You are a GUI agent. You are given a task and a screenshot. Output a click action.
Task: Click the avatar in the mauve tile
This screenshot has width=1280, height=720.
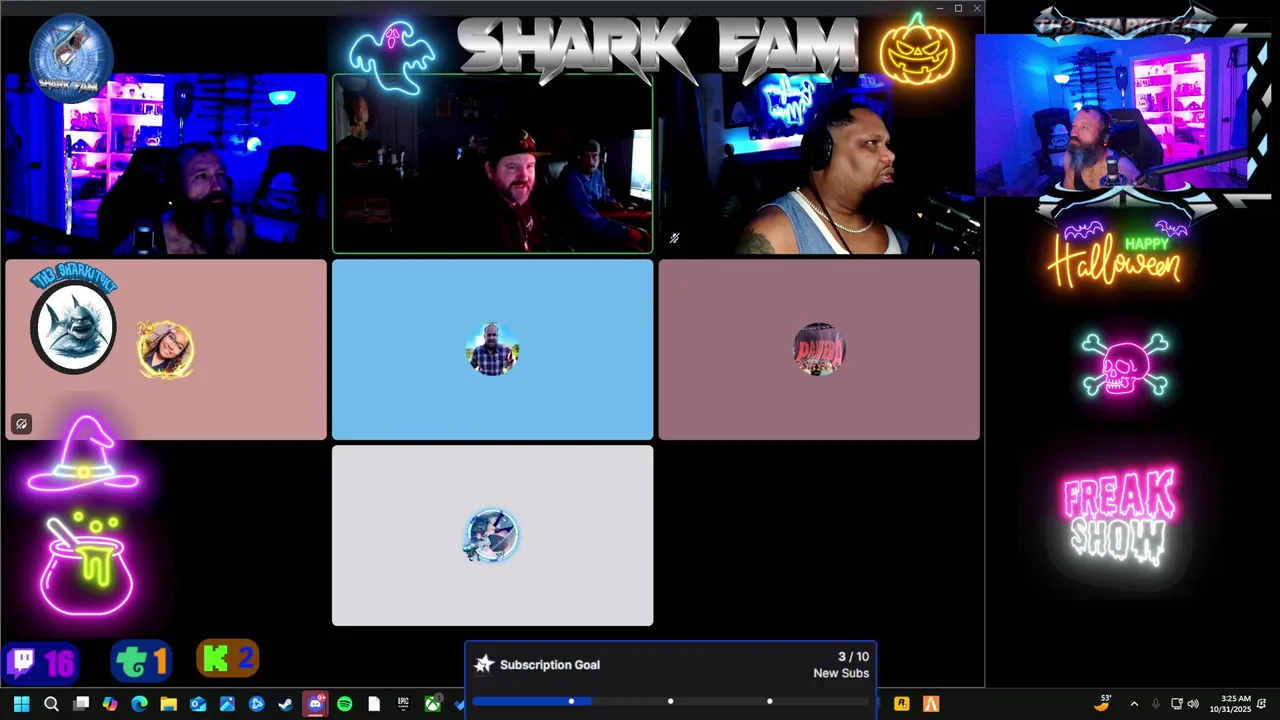tap(819, 350)
